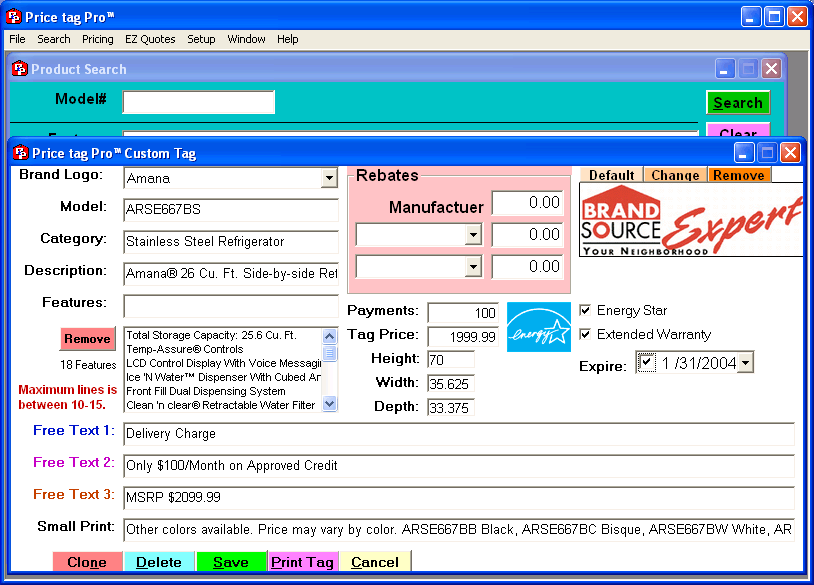The image size is (814, 585).
Task: Click the Small Print field
Action: 459,529
